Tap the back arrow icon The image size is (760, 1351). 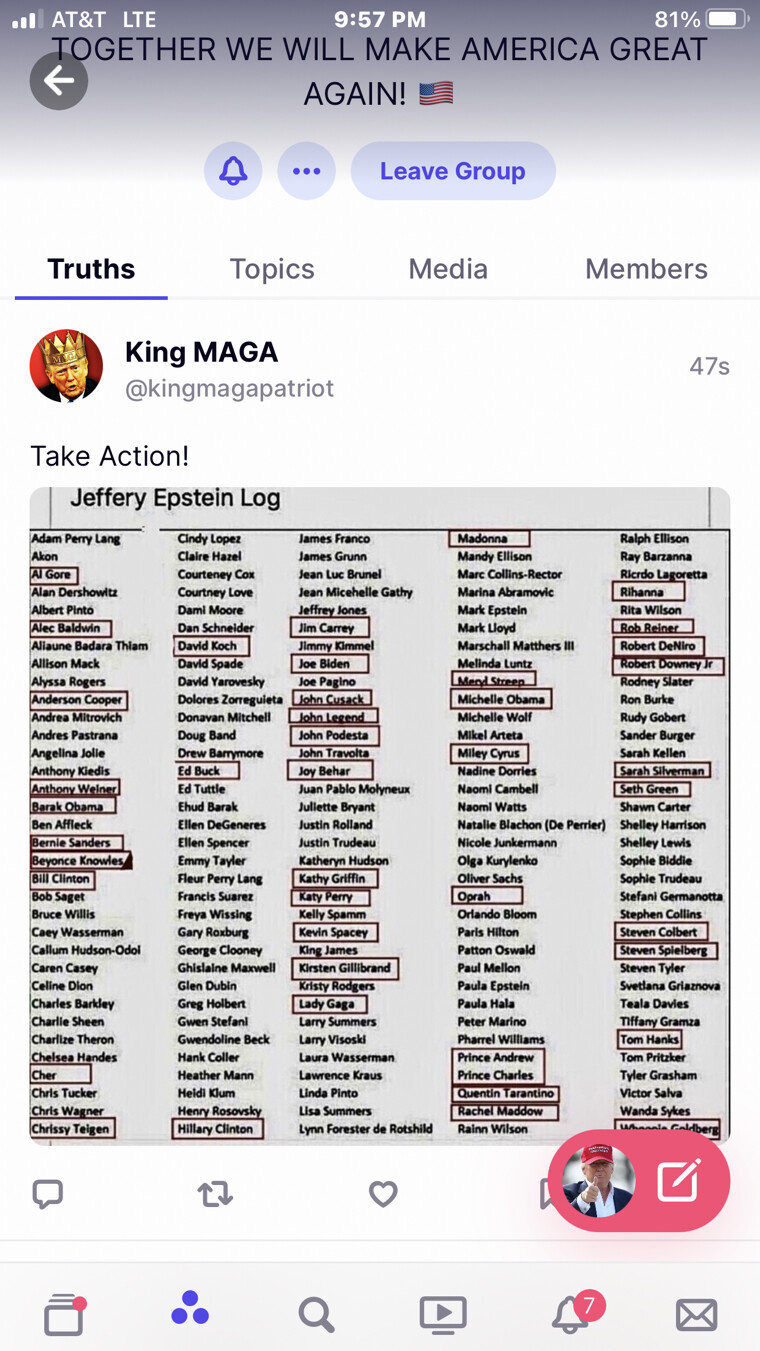pyautogui.click(x=59, y=81)
